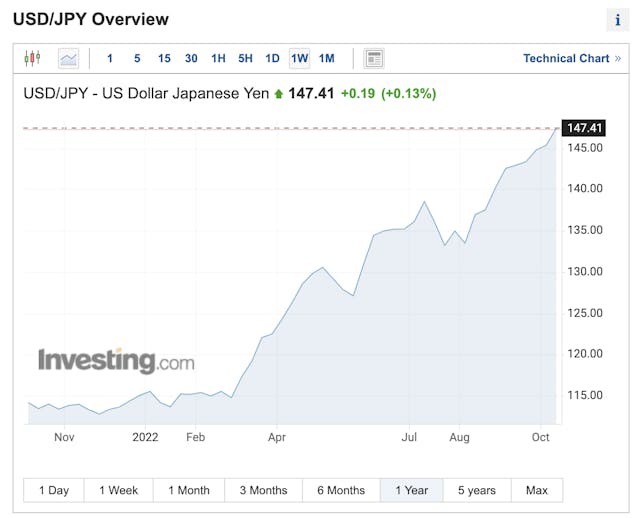Show the Max time range
The height and width of the screenshot is (518, 640).
537,490
